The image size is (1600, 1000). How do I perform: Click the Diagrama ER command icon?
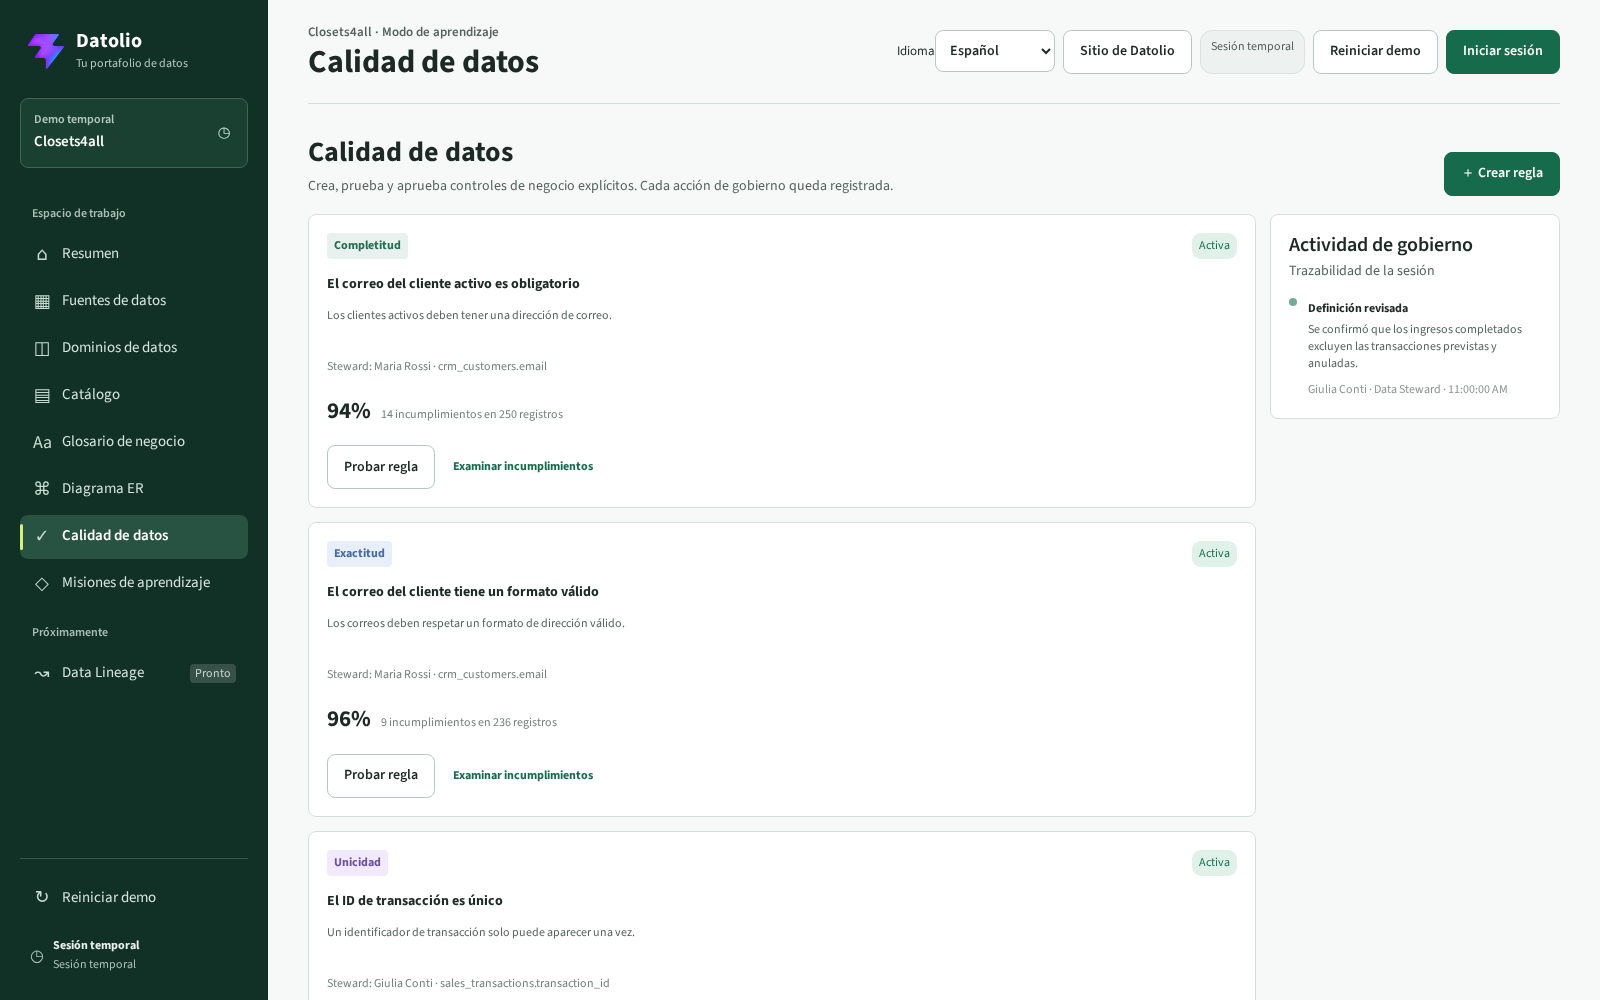click(42, 489)
